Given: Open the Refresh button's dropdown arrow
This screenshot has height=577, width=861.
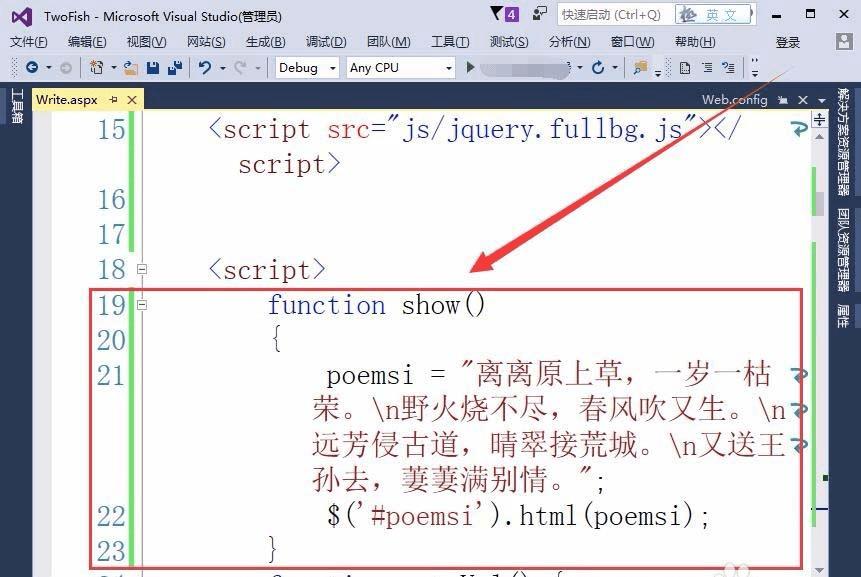Looking at the screenshot, I should point(615,68).
